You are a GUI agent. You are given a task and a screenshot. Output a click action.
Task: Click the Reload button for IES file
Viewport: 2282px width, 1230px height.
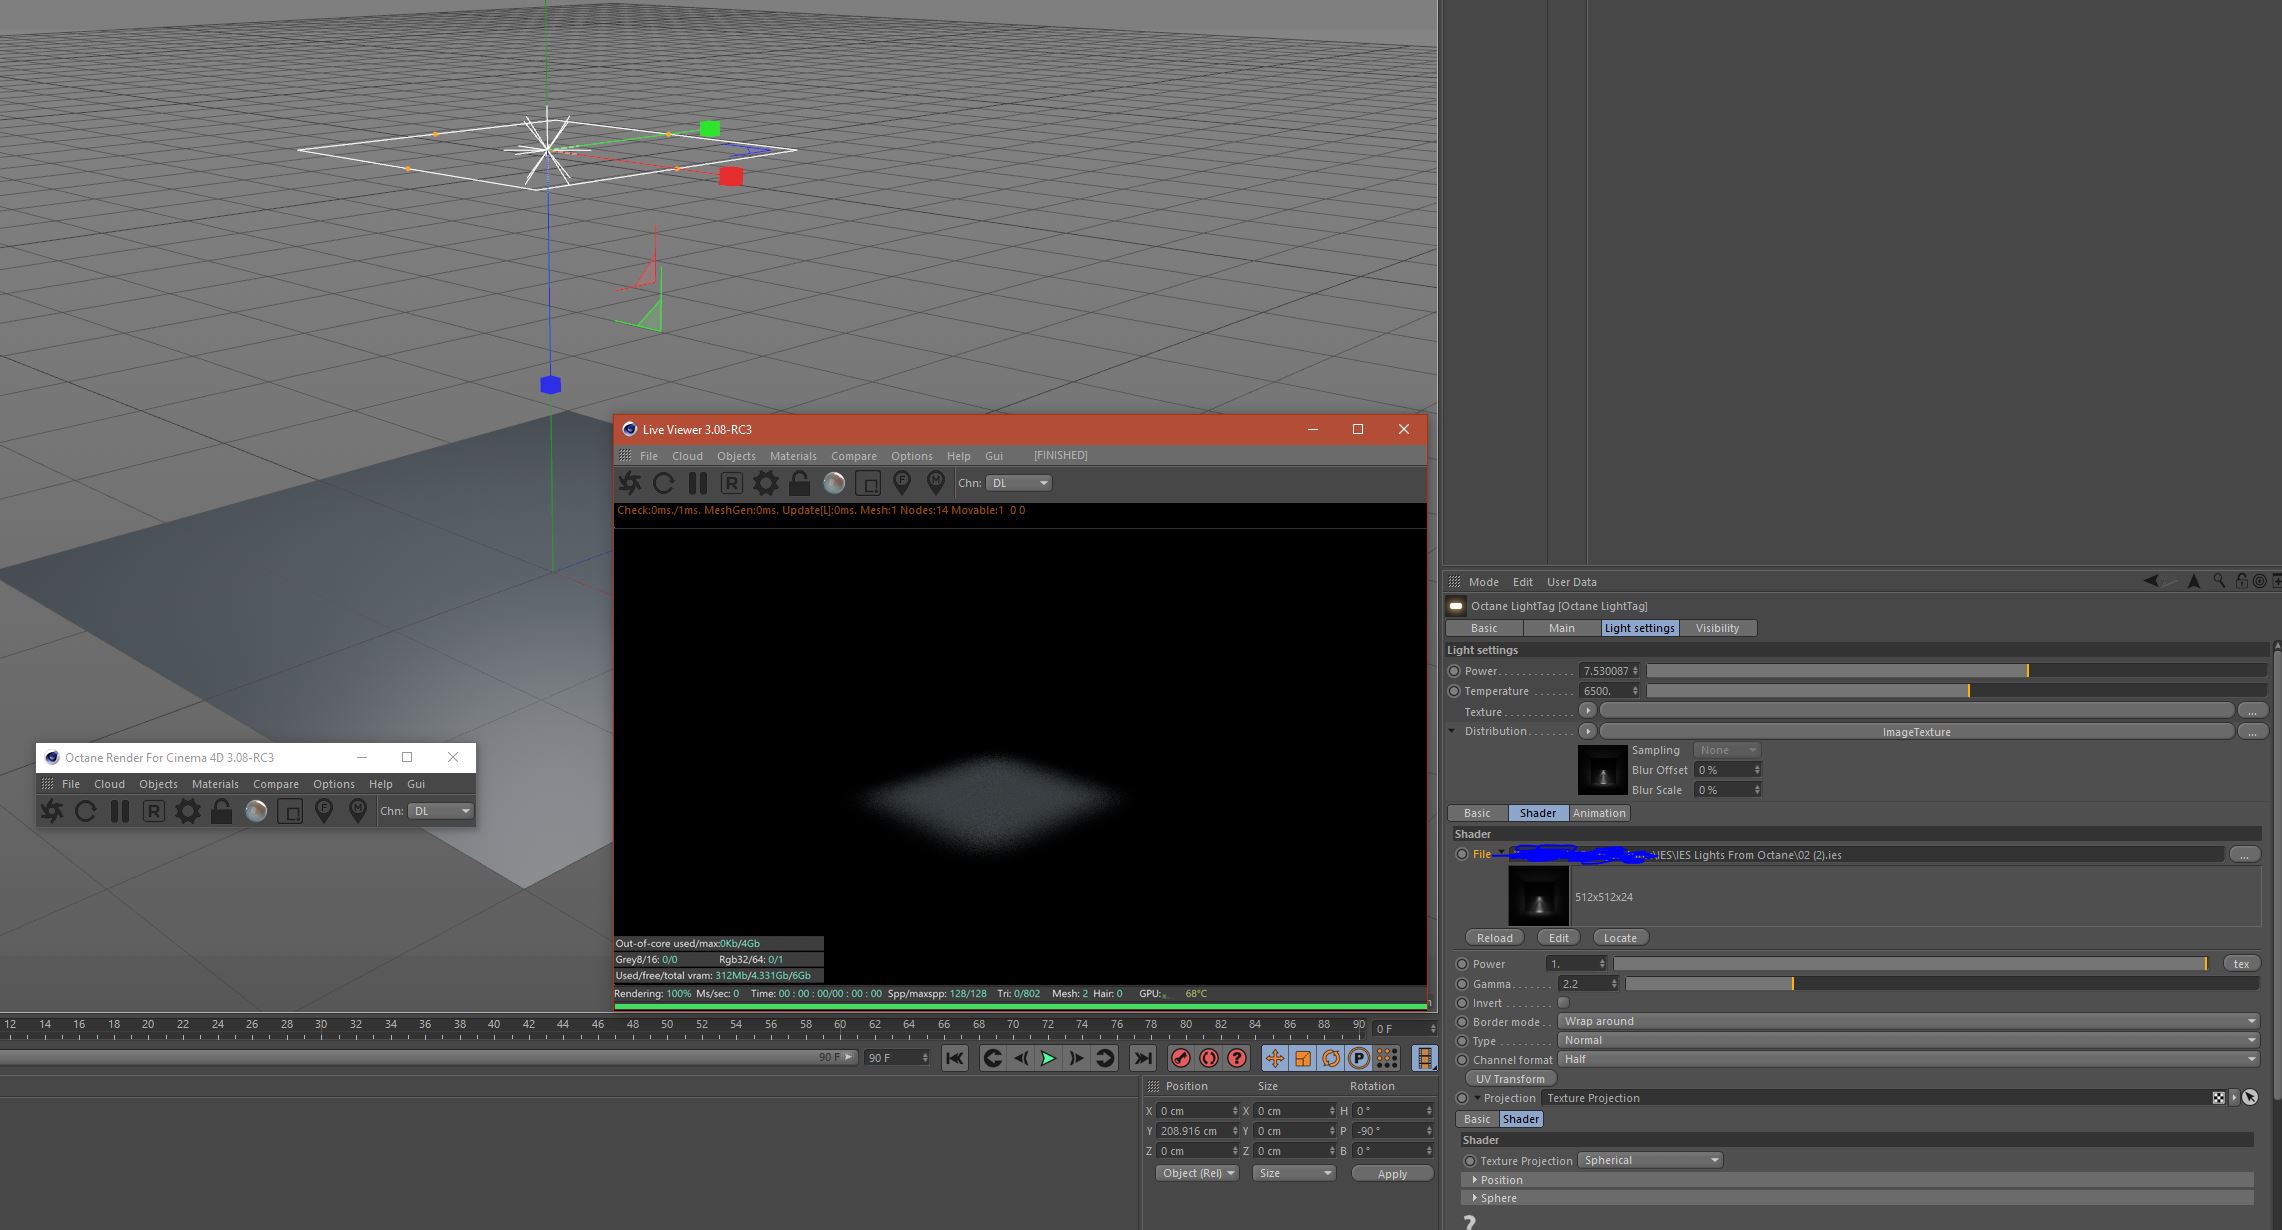[x=1494, y=938]
